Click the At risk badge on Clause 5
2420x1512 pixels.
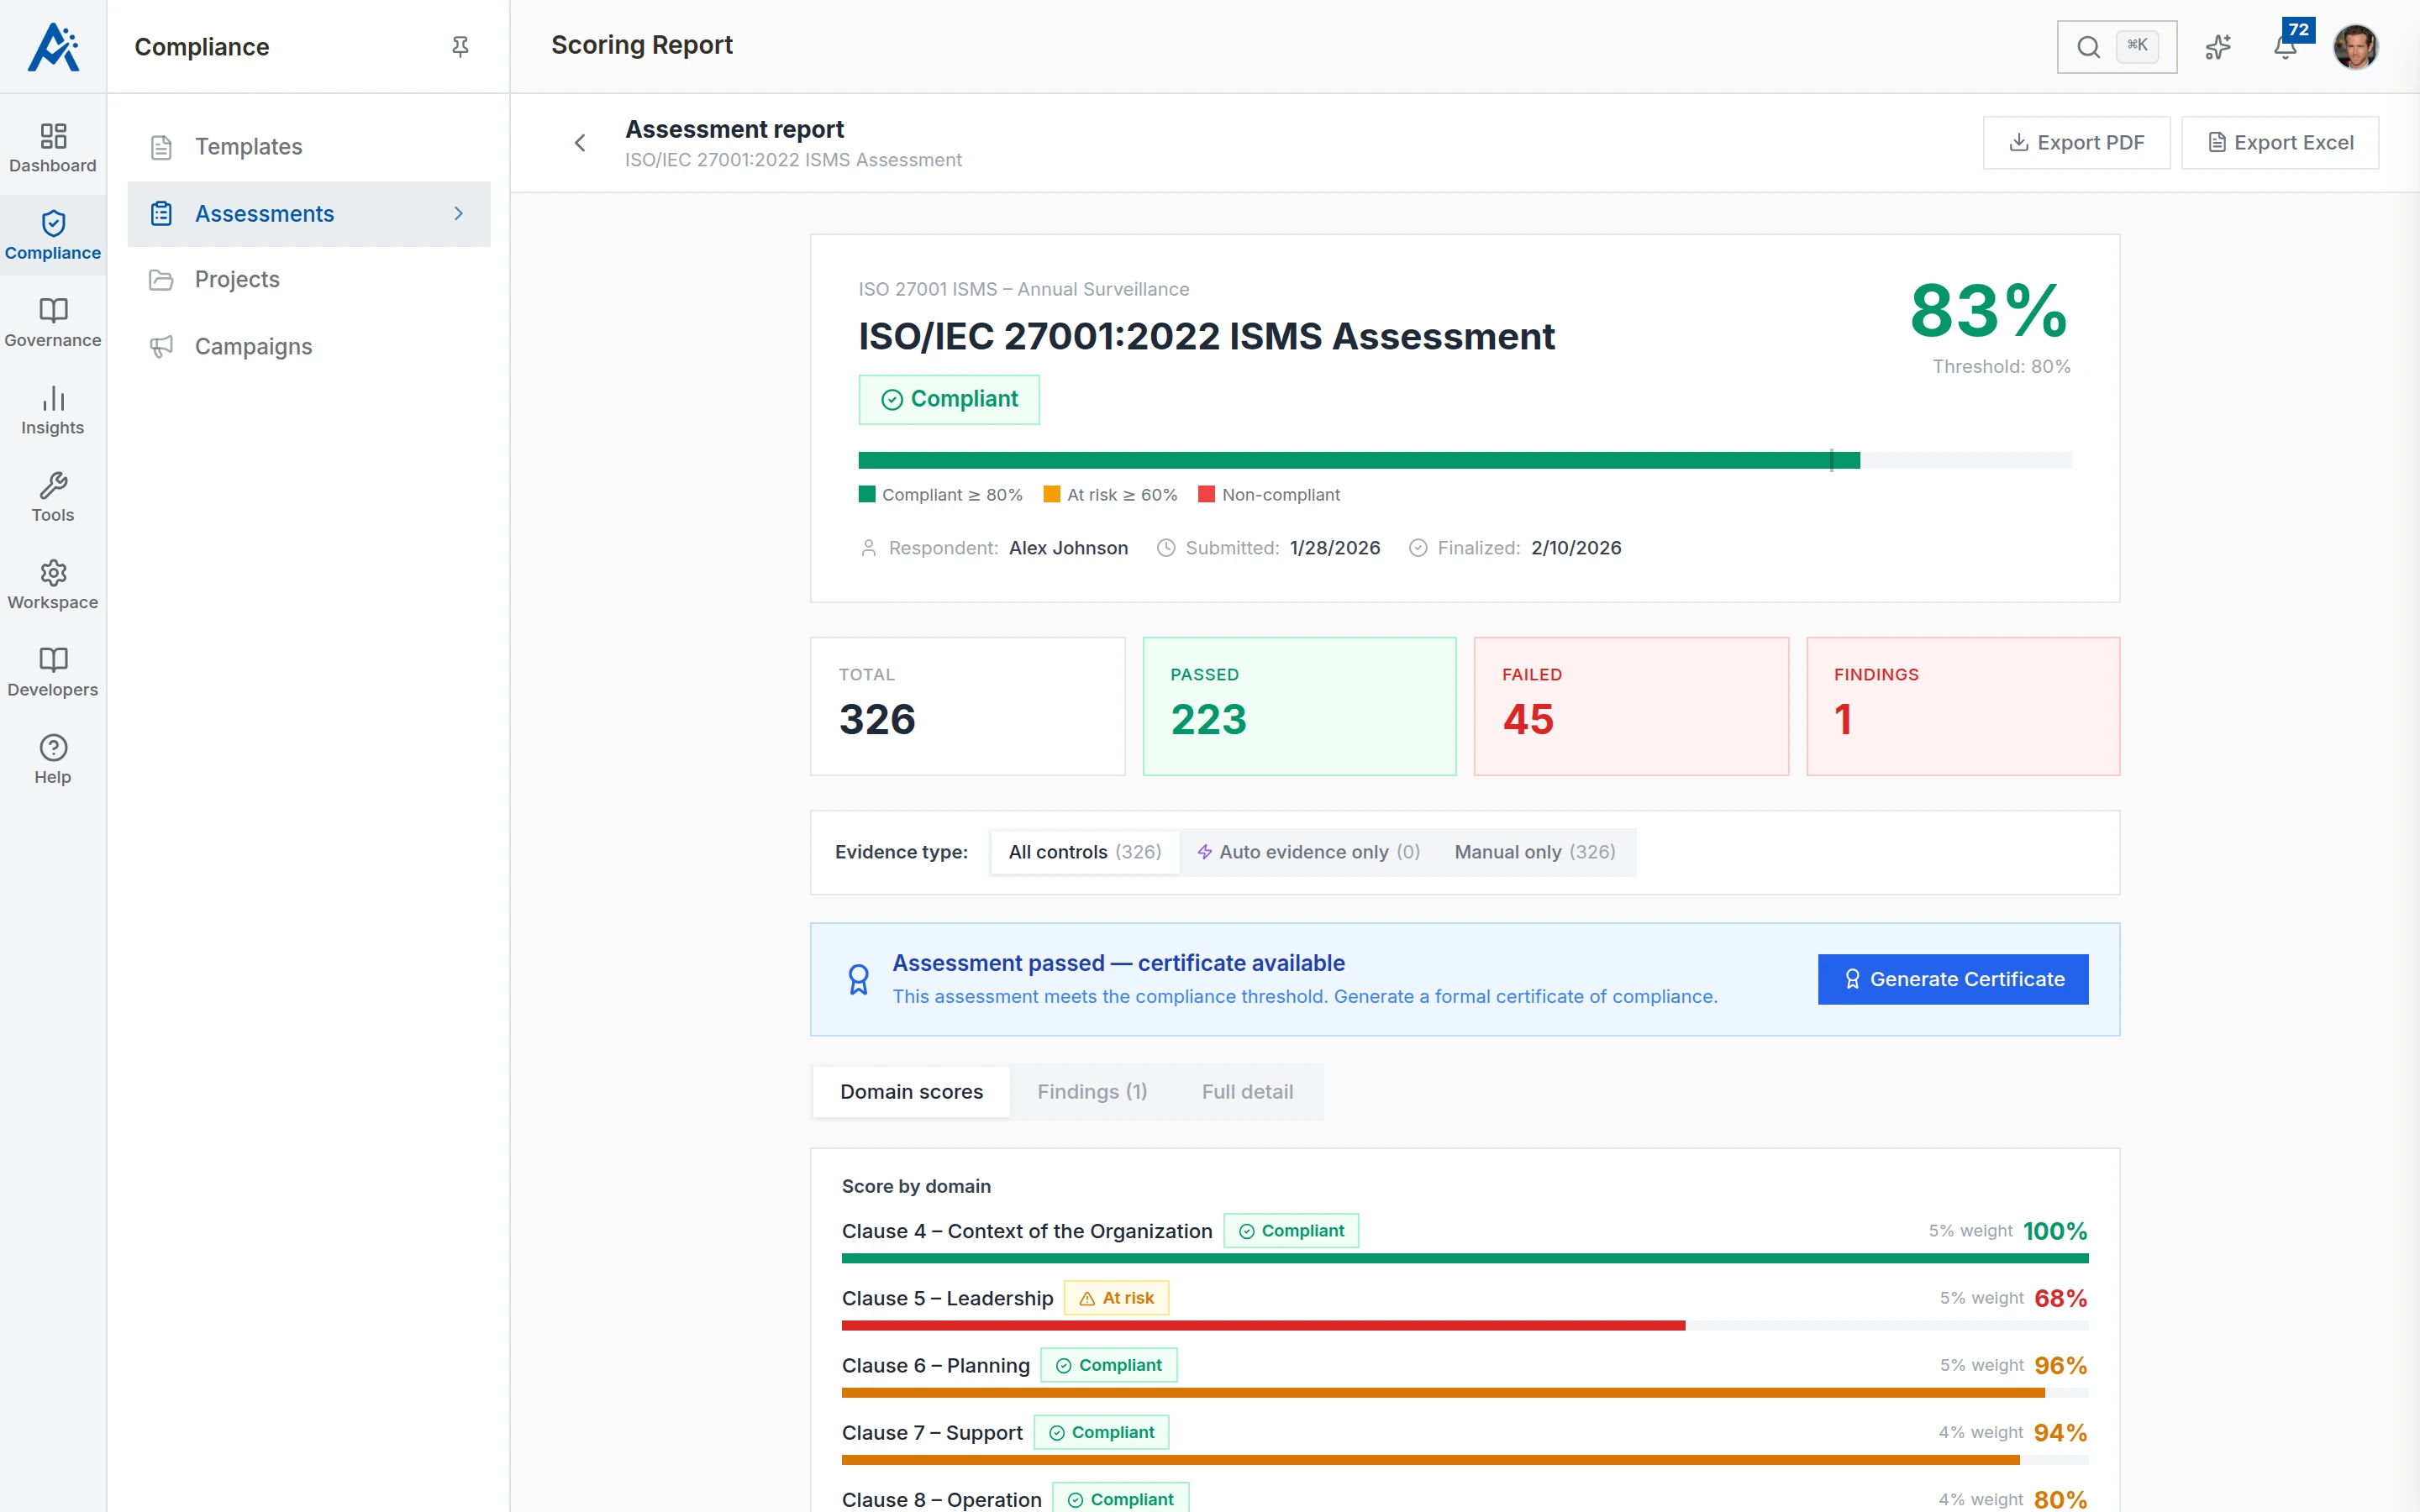click(1116, 1298)
